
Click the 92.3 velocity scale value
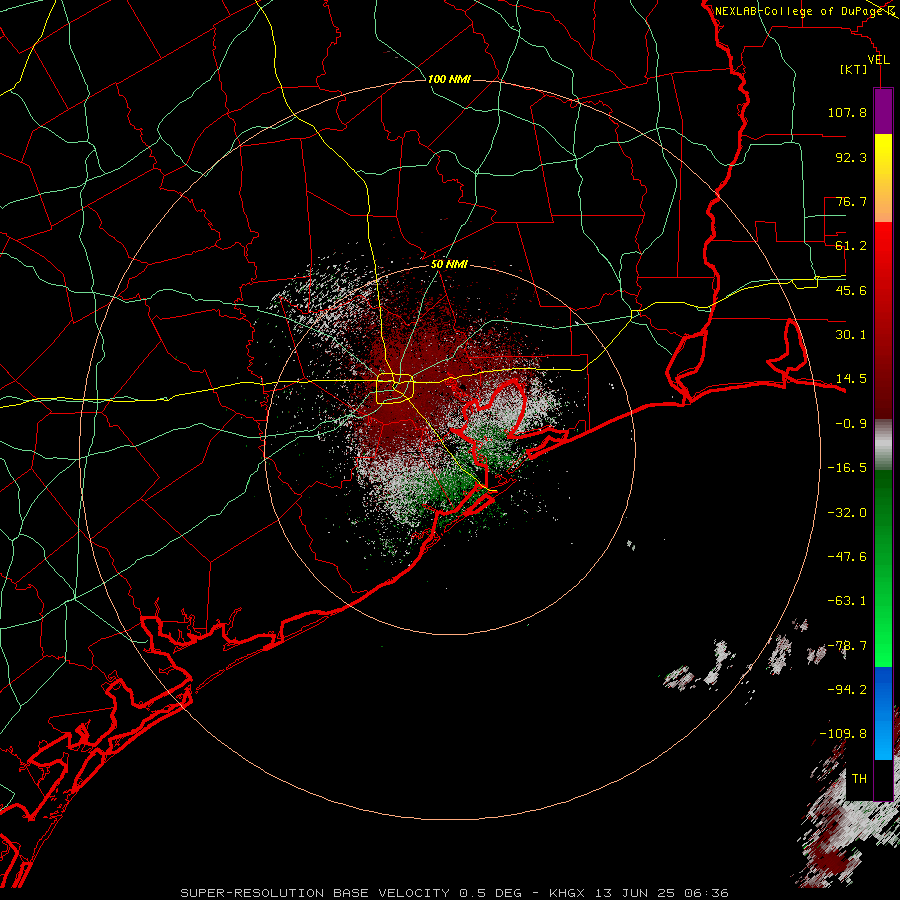pyautogui.click(x=851, y=157)
